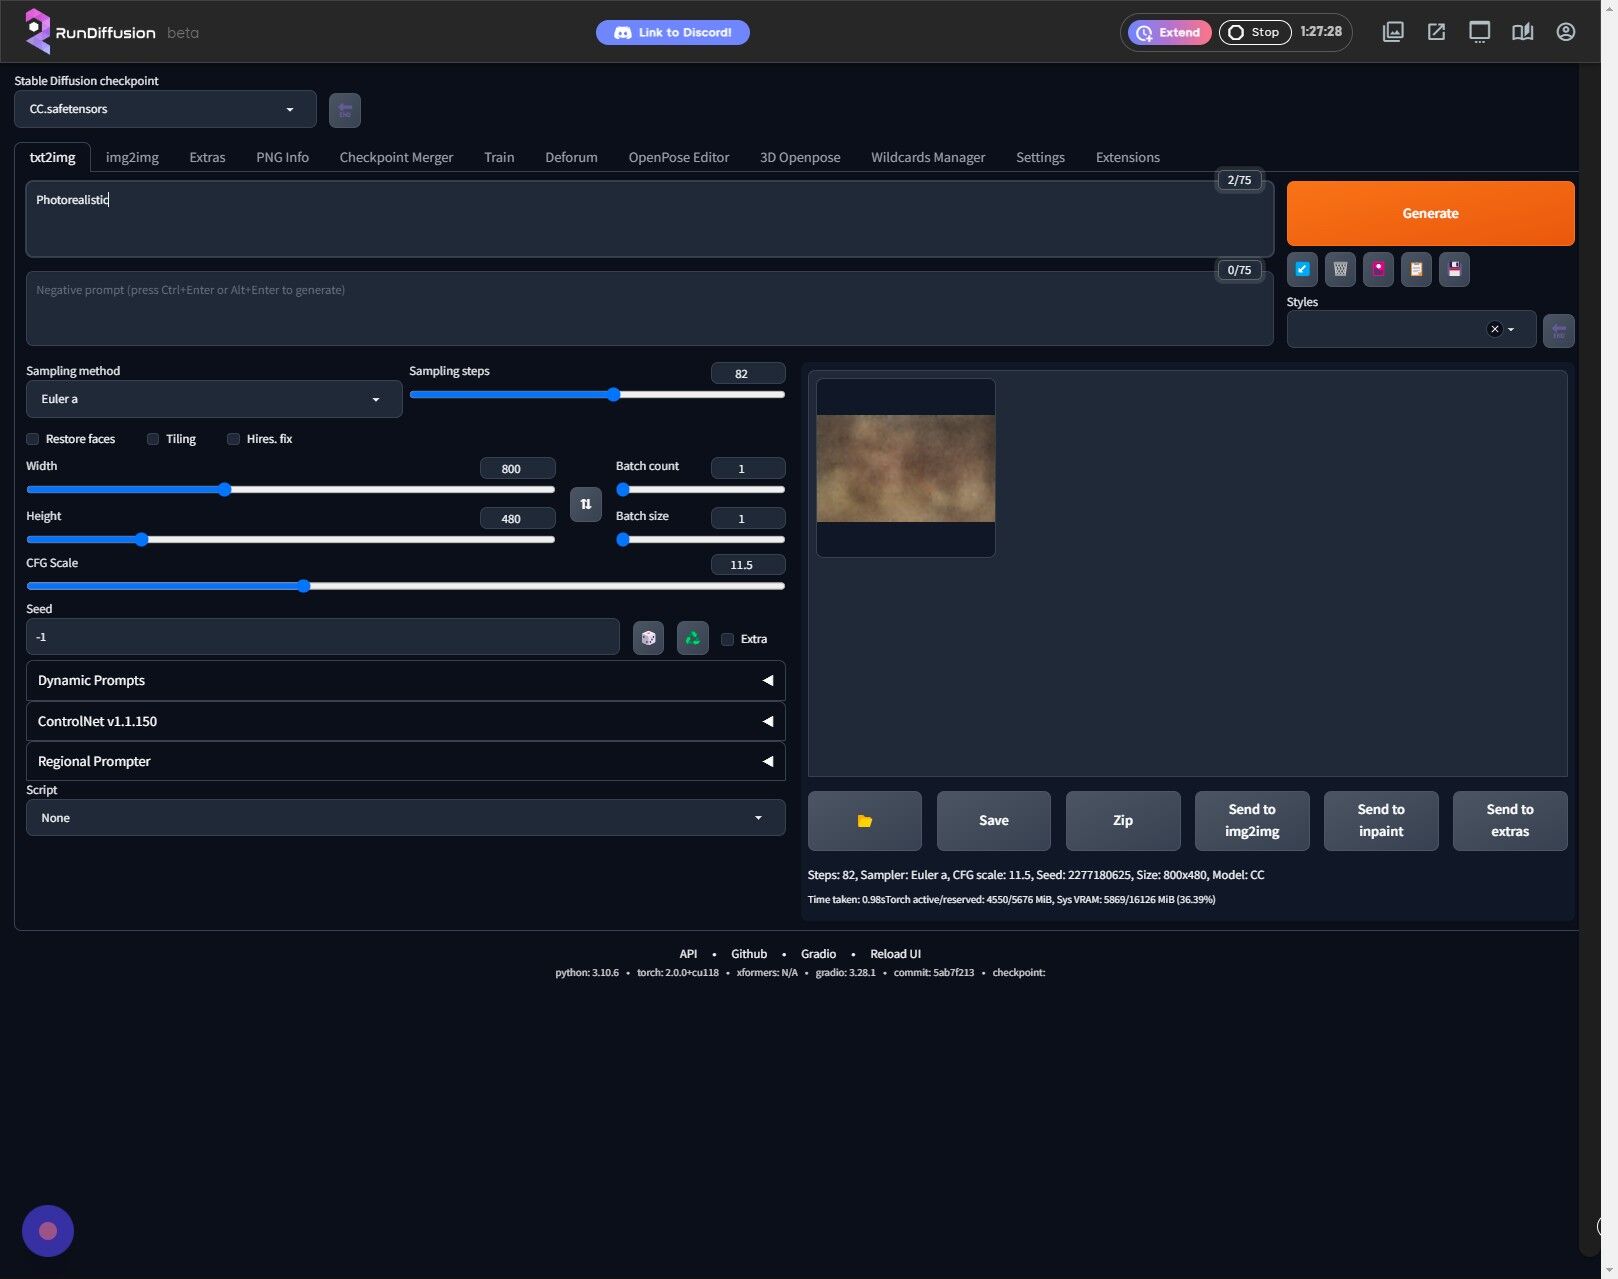This screenshot has height=1279, width=1618.
Task: Open the Extras tab
Action: 207,157
